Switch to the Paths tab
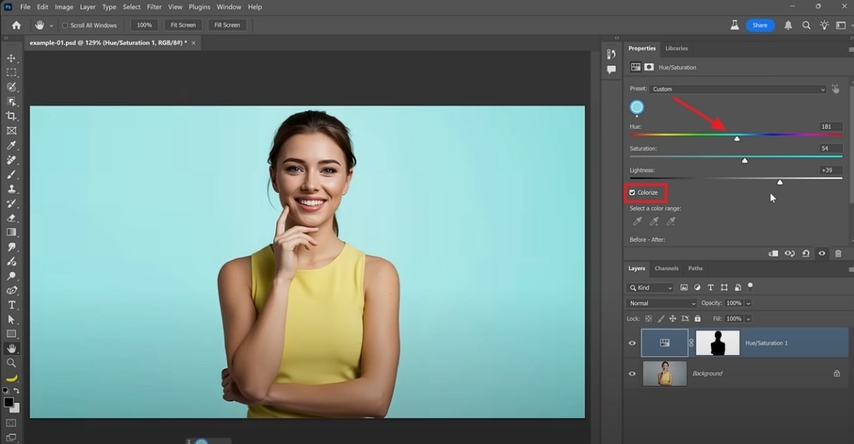 [x=696, y=268]
